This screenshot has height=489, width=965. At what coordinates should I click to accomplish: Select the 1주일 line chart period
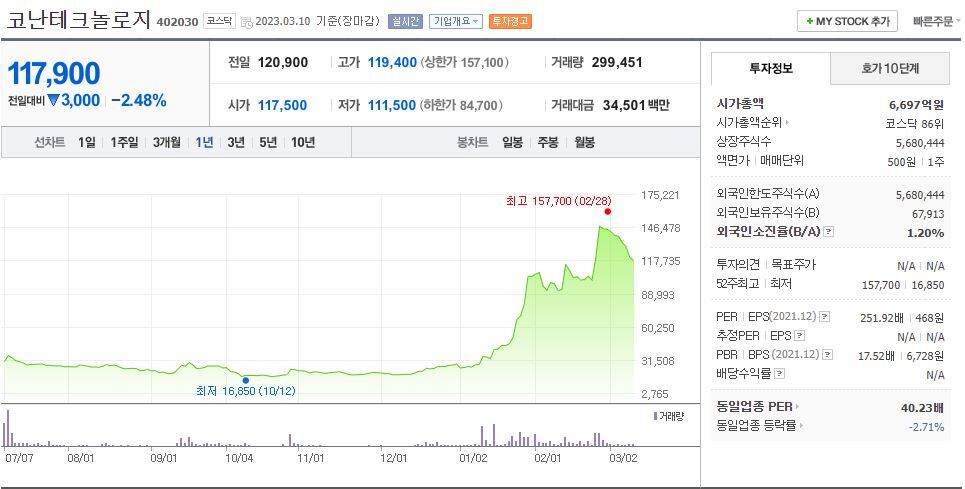point(124,142)
